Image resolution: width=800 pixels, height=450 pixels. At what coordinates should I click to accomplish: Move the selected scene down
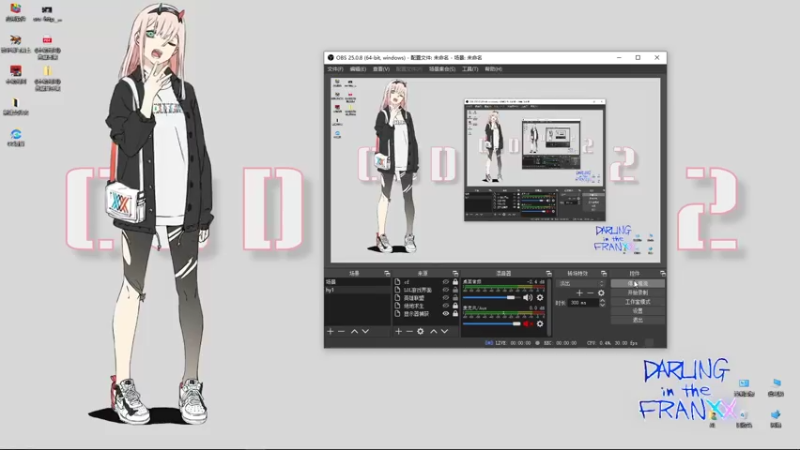[365, 332]
